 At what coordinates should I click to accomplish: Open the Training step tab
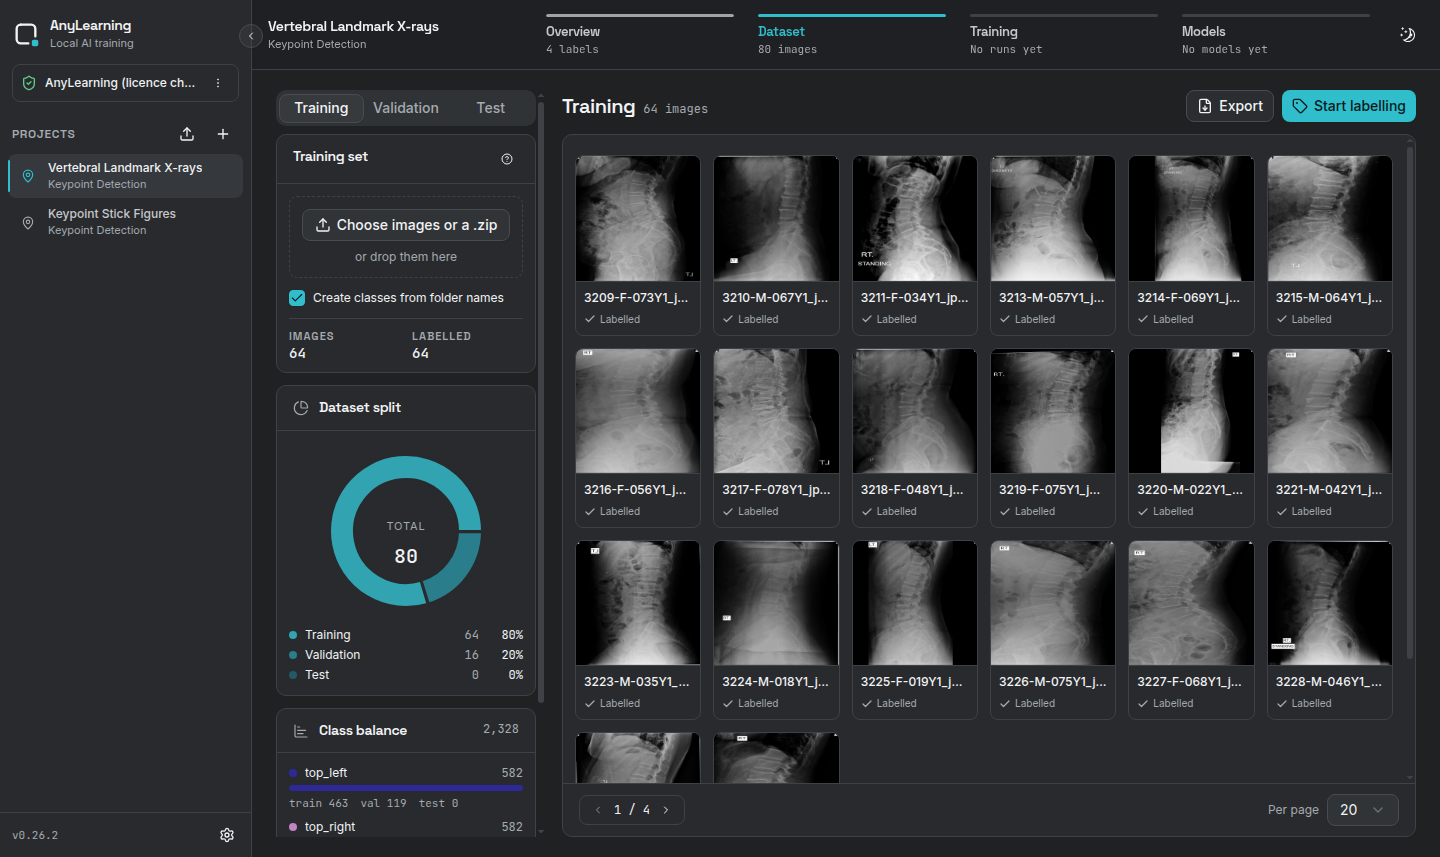1064,36
